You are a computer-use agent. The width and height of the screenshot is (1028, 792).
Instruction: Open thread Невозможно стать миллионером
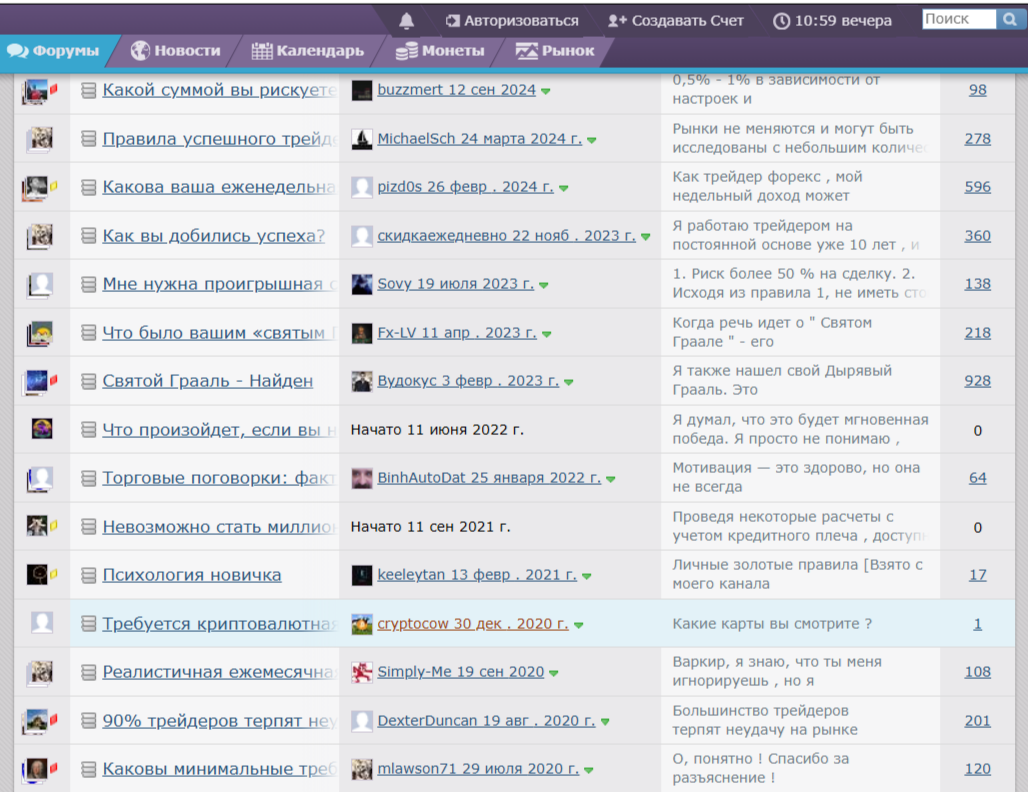point(220,527)
